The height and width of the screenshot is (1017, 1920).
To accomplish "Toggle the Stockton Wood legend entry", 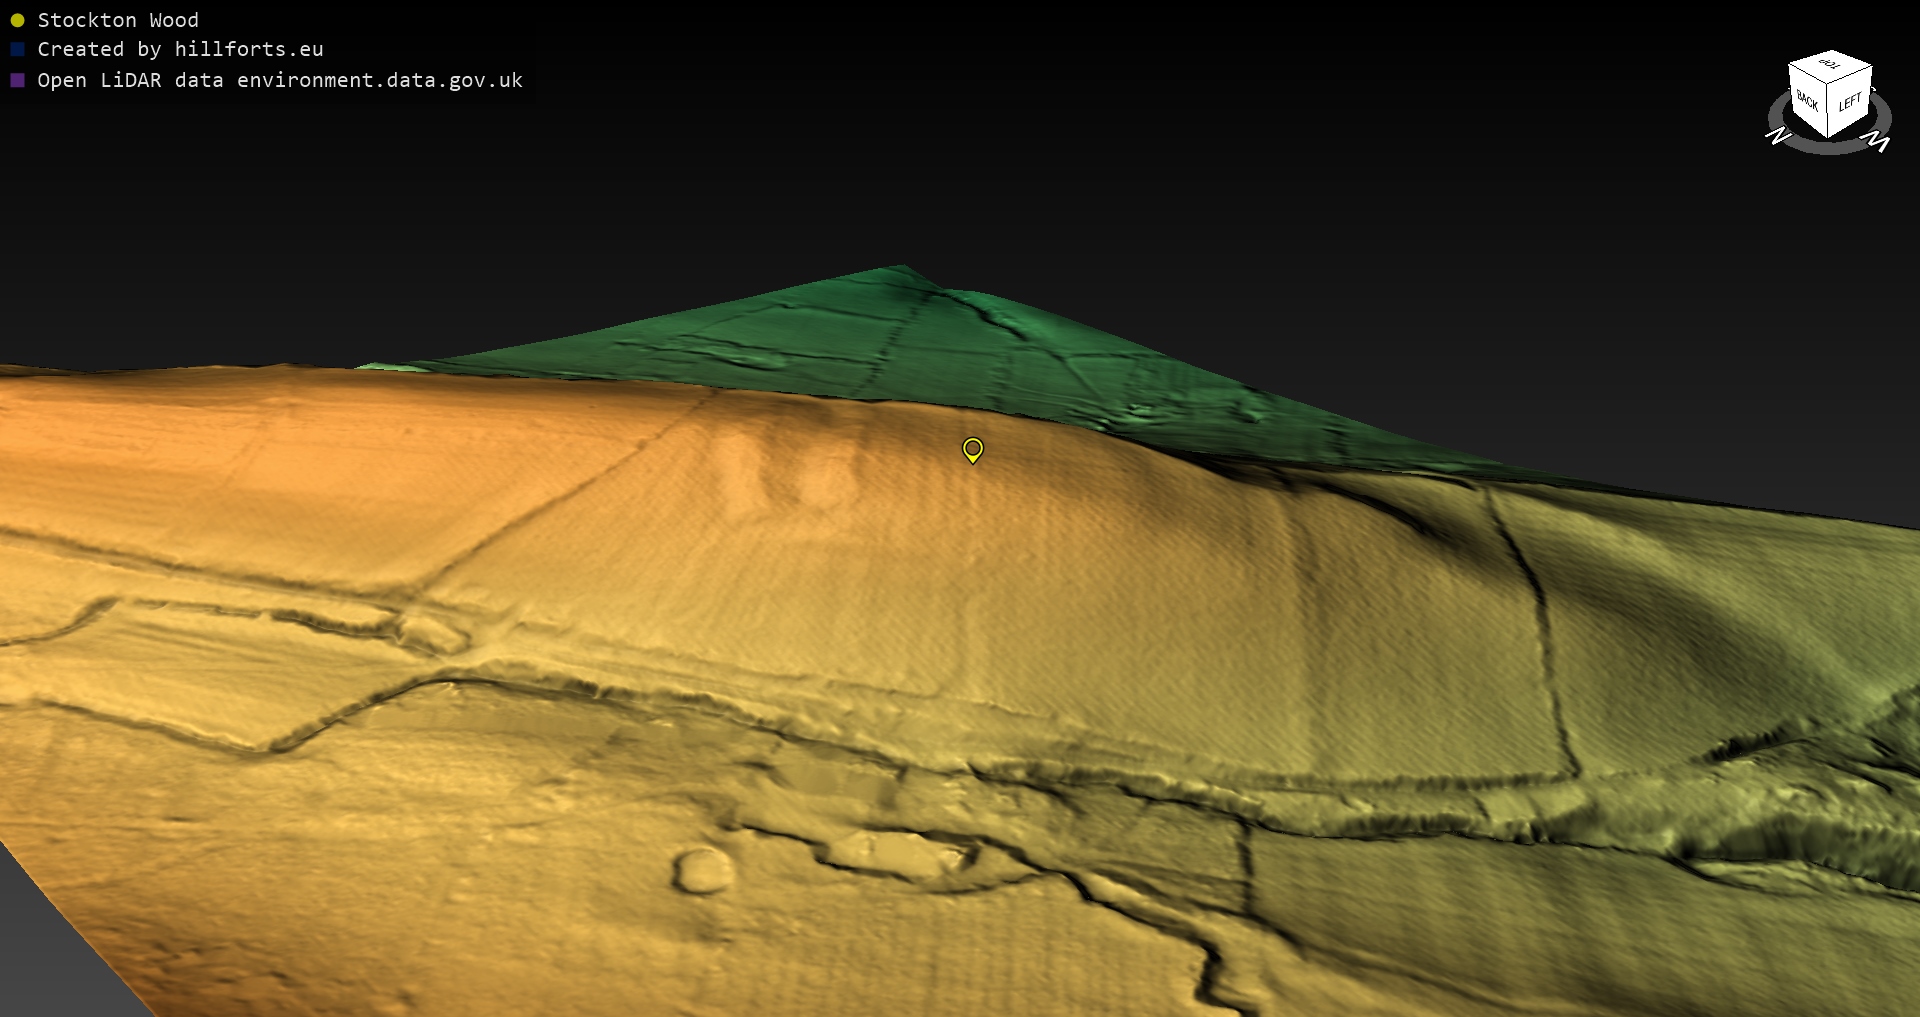I will [118, 20].
